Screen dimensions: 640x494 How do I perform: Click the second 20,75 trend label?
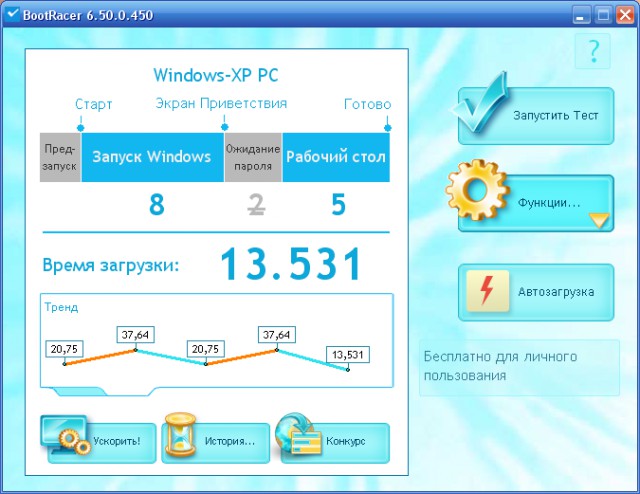[205, 349]
